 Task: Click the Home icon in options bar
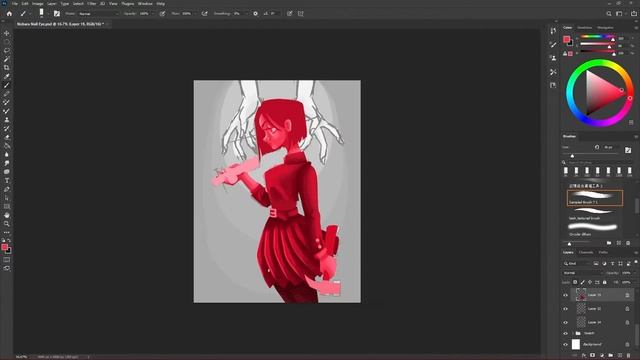coord(9,13)
